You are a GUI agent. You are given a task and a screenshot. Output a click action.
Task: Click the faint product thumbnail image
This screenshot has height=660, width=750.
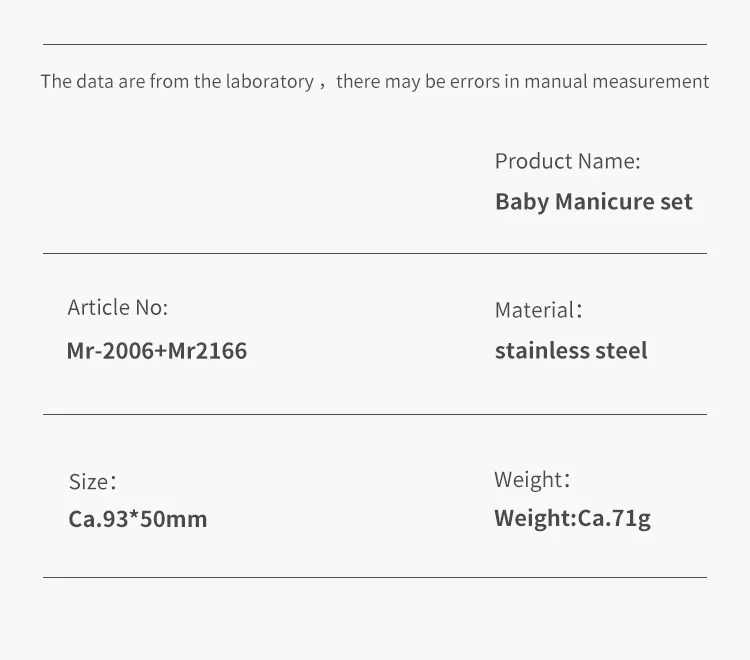pyautogui.click(x=124, y=184)
